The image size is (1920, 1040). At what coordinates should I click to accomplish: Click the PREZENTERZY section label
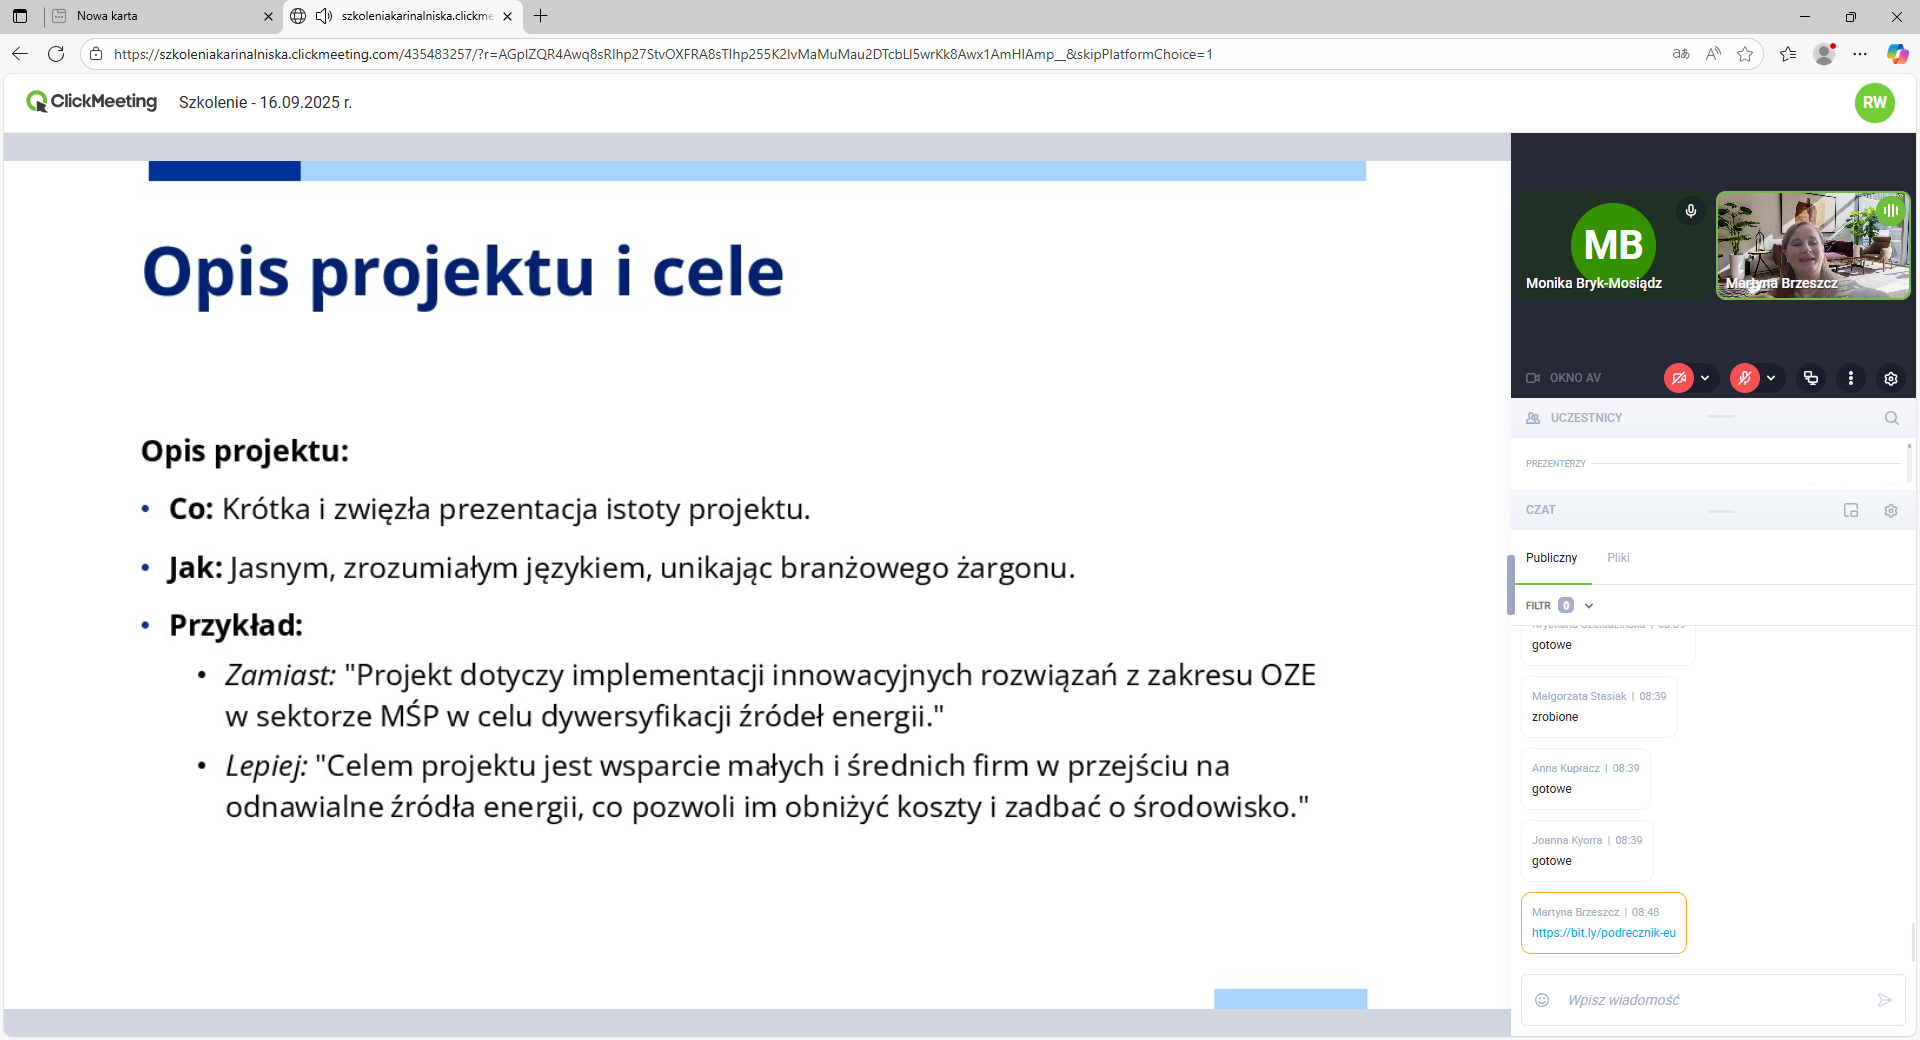click(x=1555, y=464)
